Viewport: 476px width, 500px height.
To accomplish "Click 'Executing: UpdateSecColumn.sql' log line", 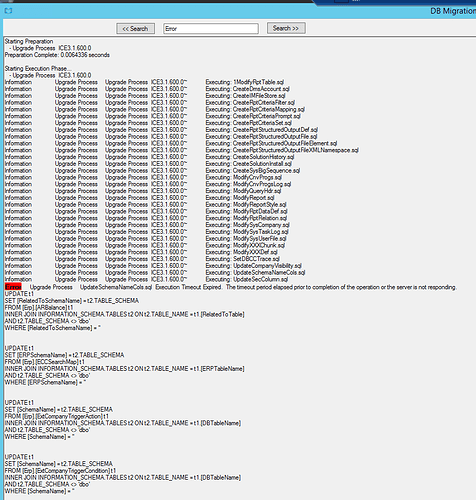I will tap(247, 279).
